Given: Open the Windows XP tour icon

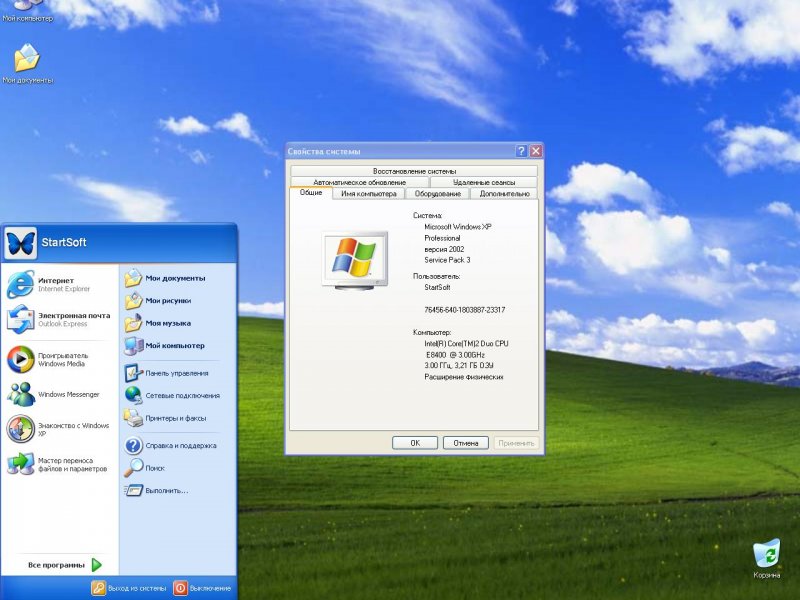Looking at the screenshot, I should (x=20, y=429).
